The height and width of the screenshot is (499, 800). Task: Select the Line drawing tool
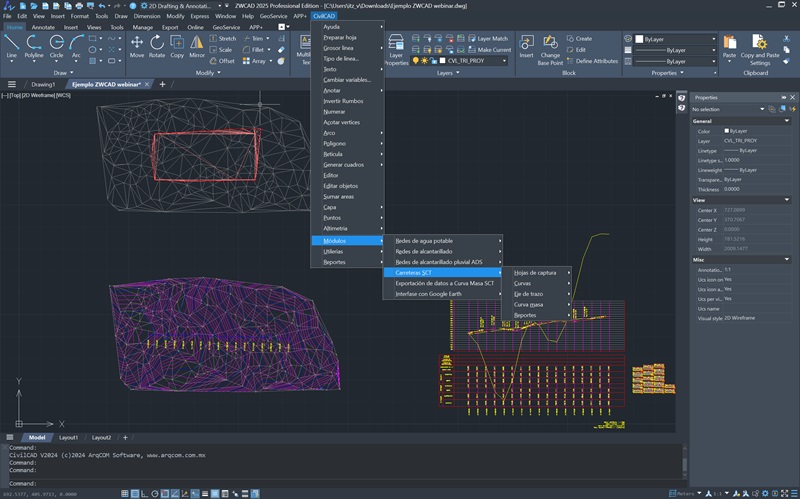point(11,46)
